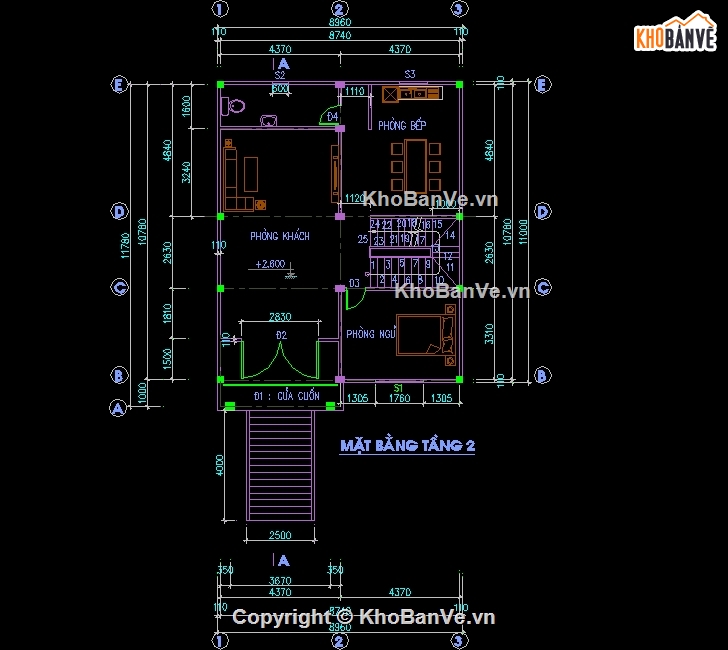The height and width of the screenshot is (650, 728).
Task: Click stair step number 25
Action: (x=363, y=239)
